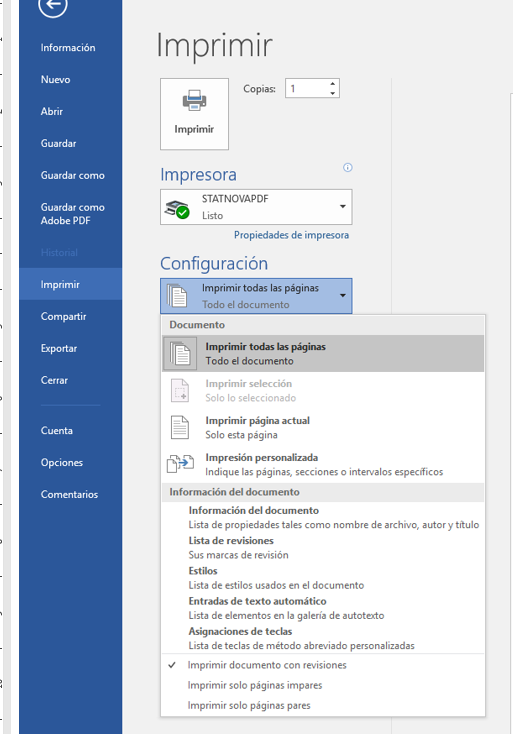Viewport: 513px width, 734px height.
Task: Click the Copias number input field
Action: click(x=308, y=88)
